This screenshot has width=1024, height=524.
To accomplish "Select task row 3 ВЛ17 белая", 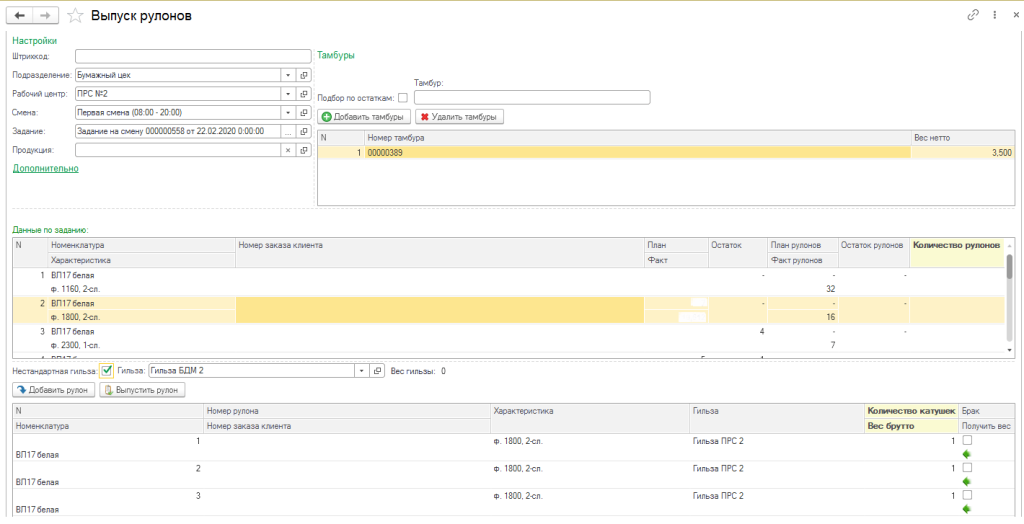I will pos(509,338).
